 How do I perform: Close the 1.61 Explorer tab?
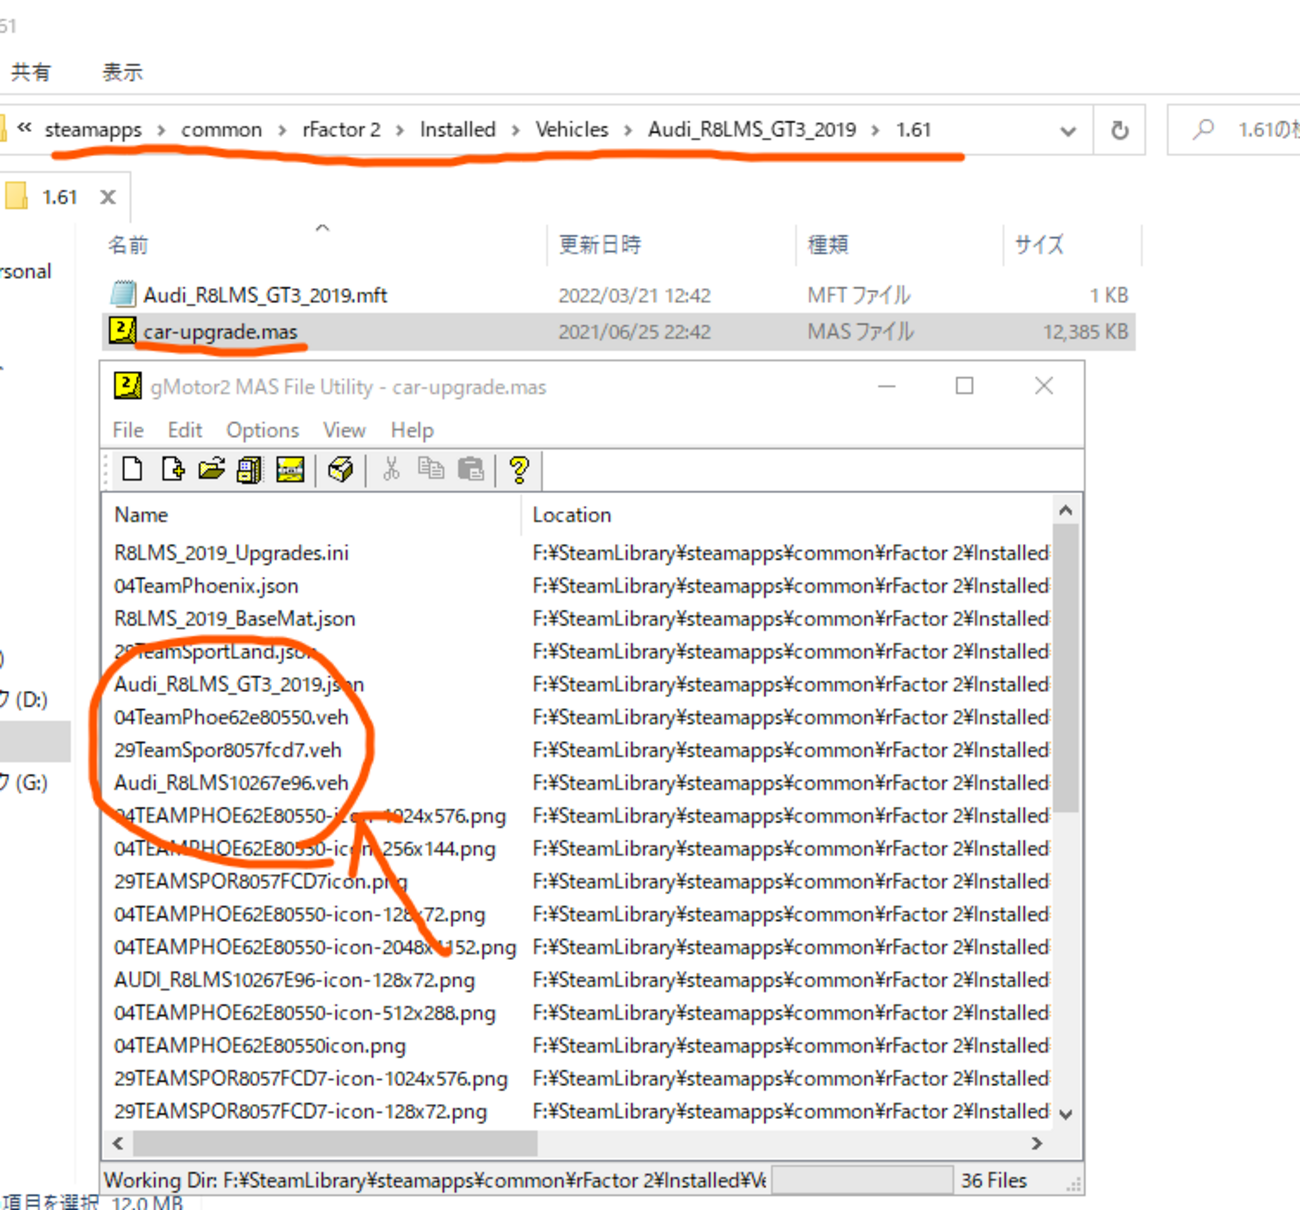click(108, 197)
